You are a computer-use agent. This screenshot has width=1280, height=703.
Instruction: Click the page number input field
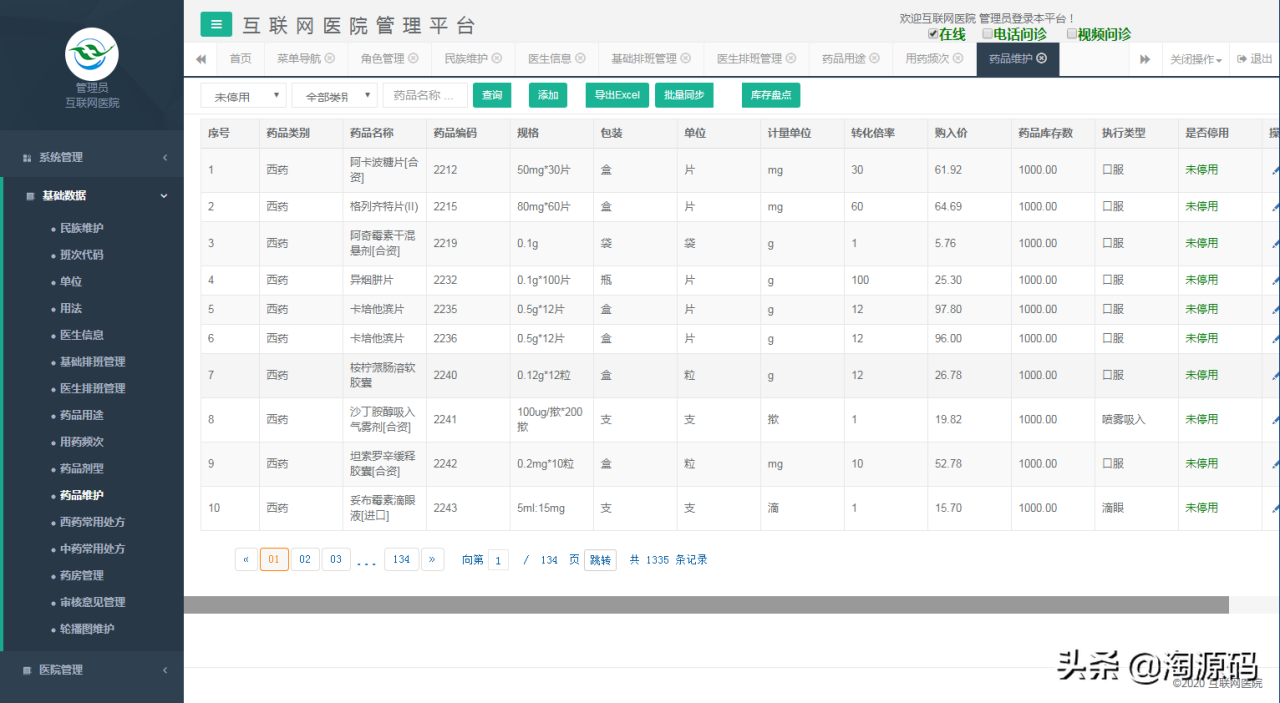498,560
